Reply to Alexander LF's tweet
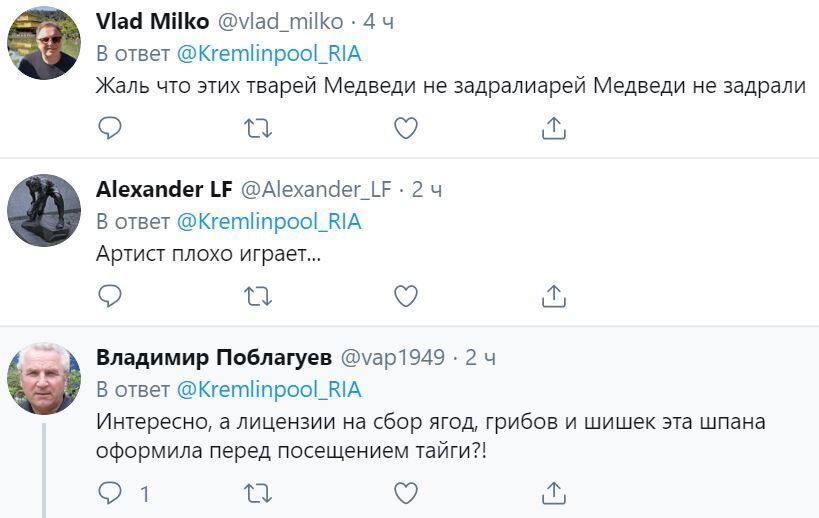The height and width of the screenshot is (518, 819). pos(110,296)
